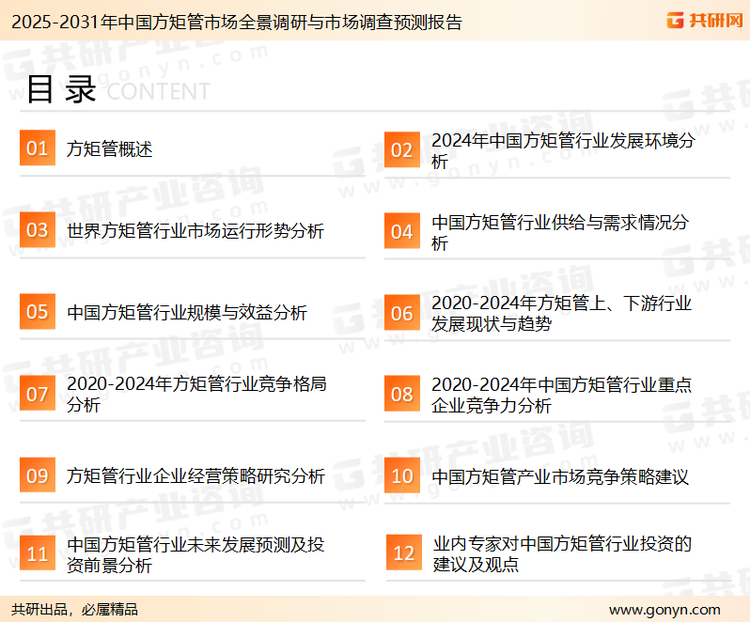Click the 12 numbered badge
Screen dimensions: 750x622
[403, 554]
